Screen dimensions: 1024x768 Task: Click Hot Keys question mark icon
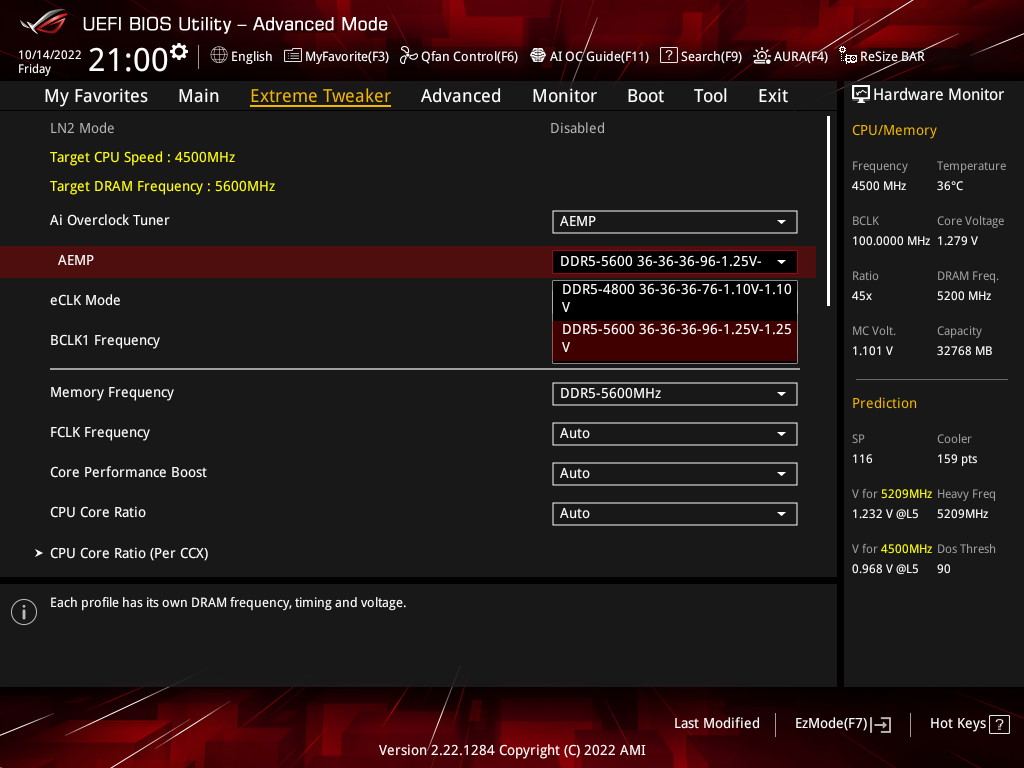[999, 724]
